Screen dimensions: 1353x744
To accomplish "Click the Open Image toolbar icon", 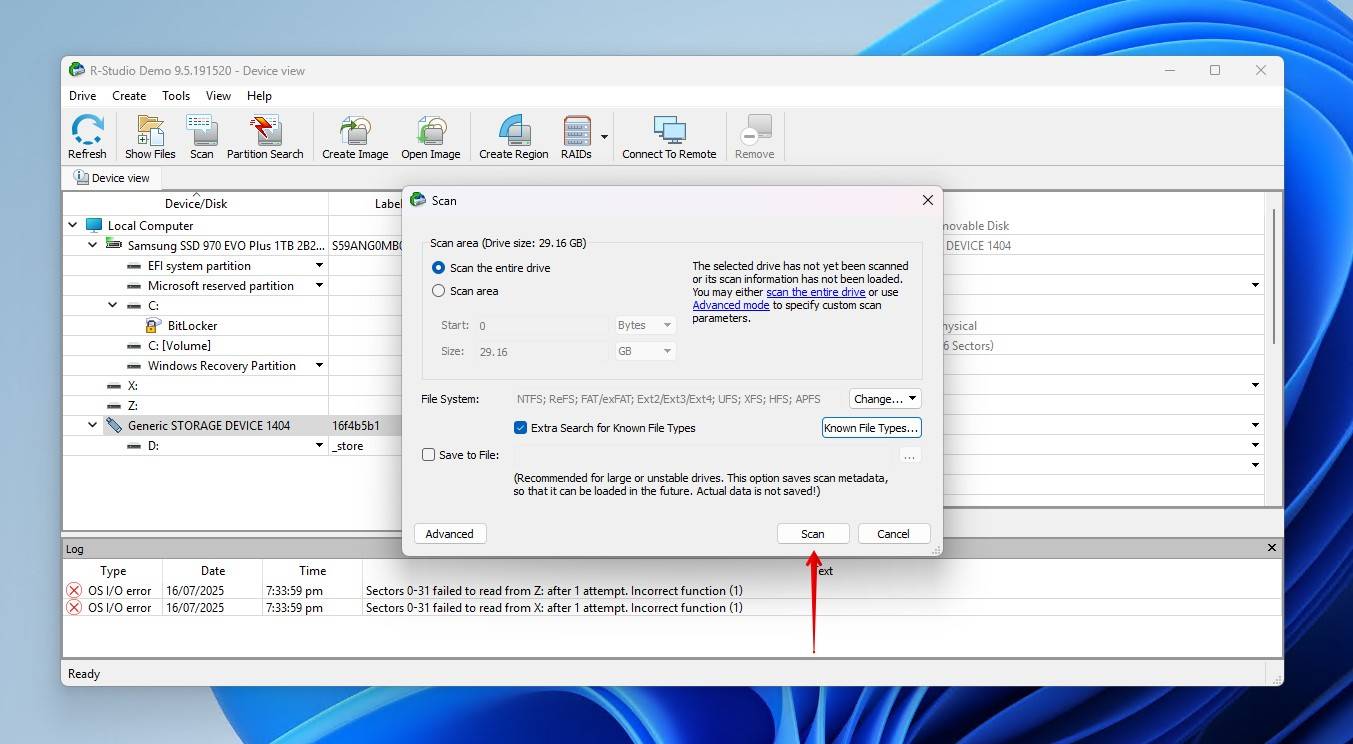I will pos(431,137).
